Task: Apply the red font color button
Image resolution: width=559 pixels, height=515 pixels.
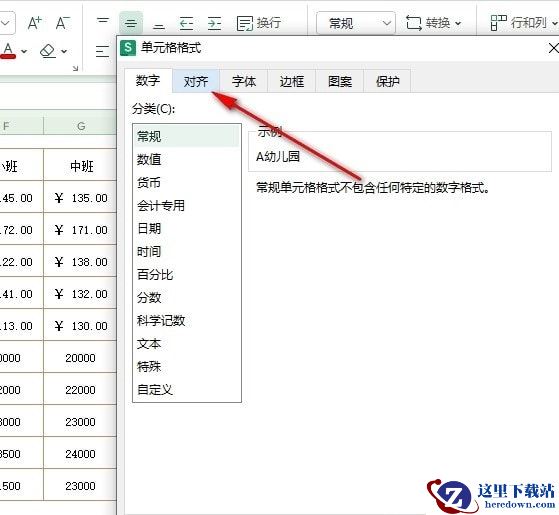Action: pos(8,51)
